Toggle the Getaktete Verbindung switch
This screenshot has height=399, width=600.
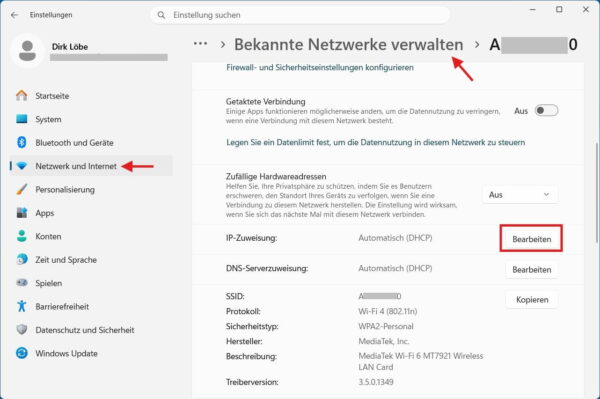[546, 111]
